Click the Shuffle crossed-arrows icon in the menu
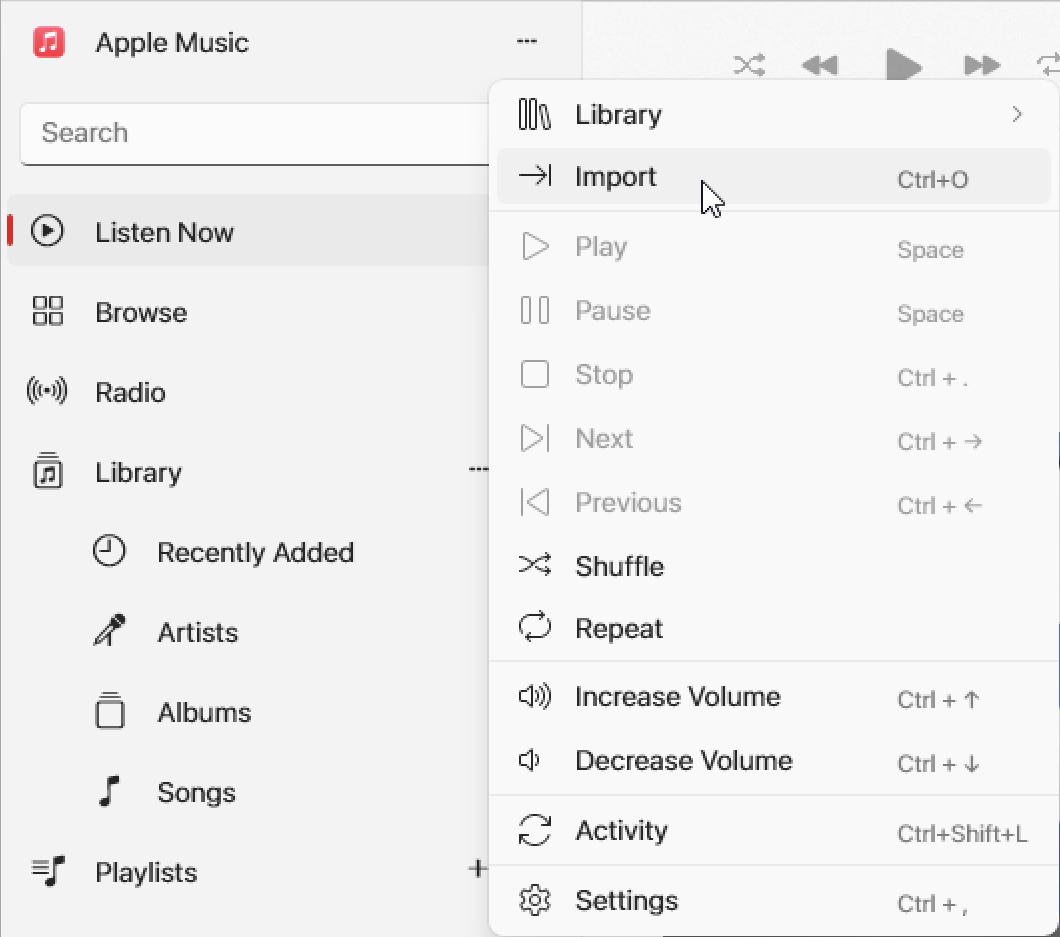The height and width of the screenshot is (937, 1060). (535, 564)
